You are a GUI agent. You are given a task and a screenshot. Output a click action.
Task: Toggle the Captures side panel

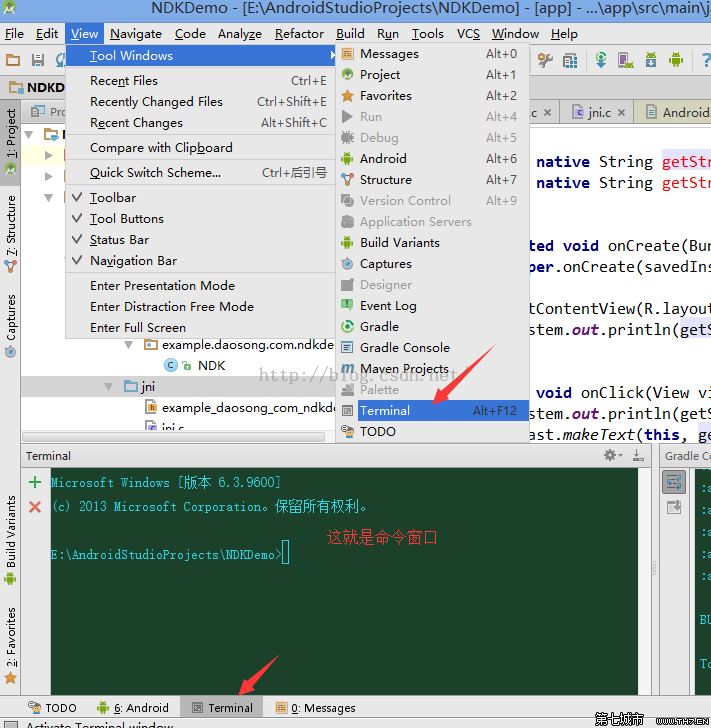(10, 325)
